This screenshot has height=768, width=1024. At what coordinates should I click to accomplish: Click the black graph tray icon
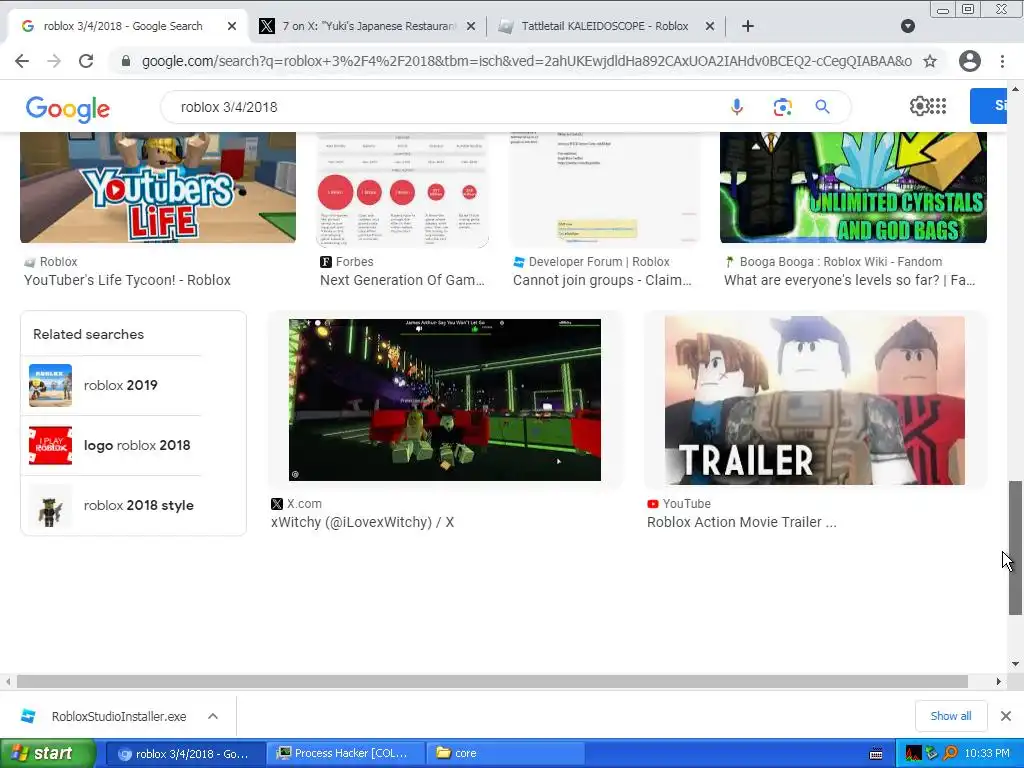pyautogui.click(x=914, y=754)
